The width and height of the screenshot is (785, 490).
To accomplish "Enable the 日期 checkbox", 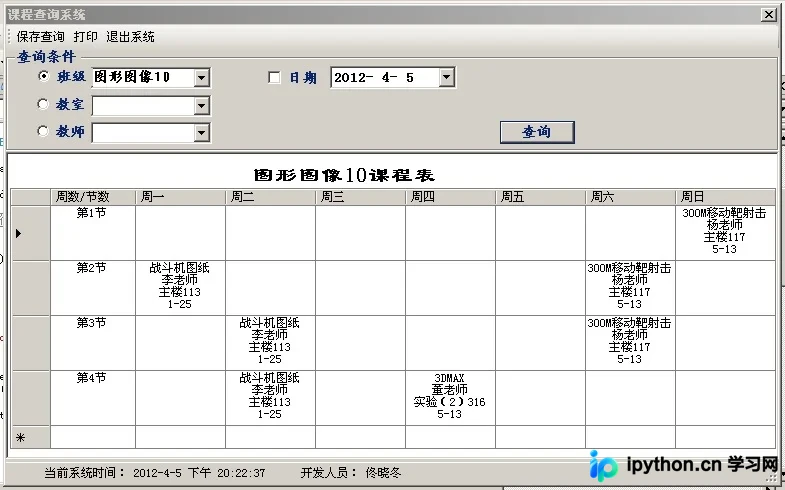I will tap(274, 78).
